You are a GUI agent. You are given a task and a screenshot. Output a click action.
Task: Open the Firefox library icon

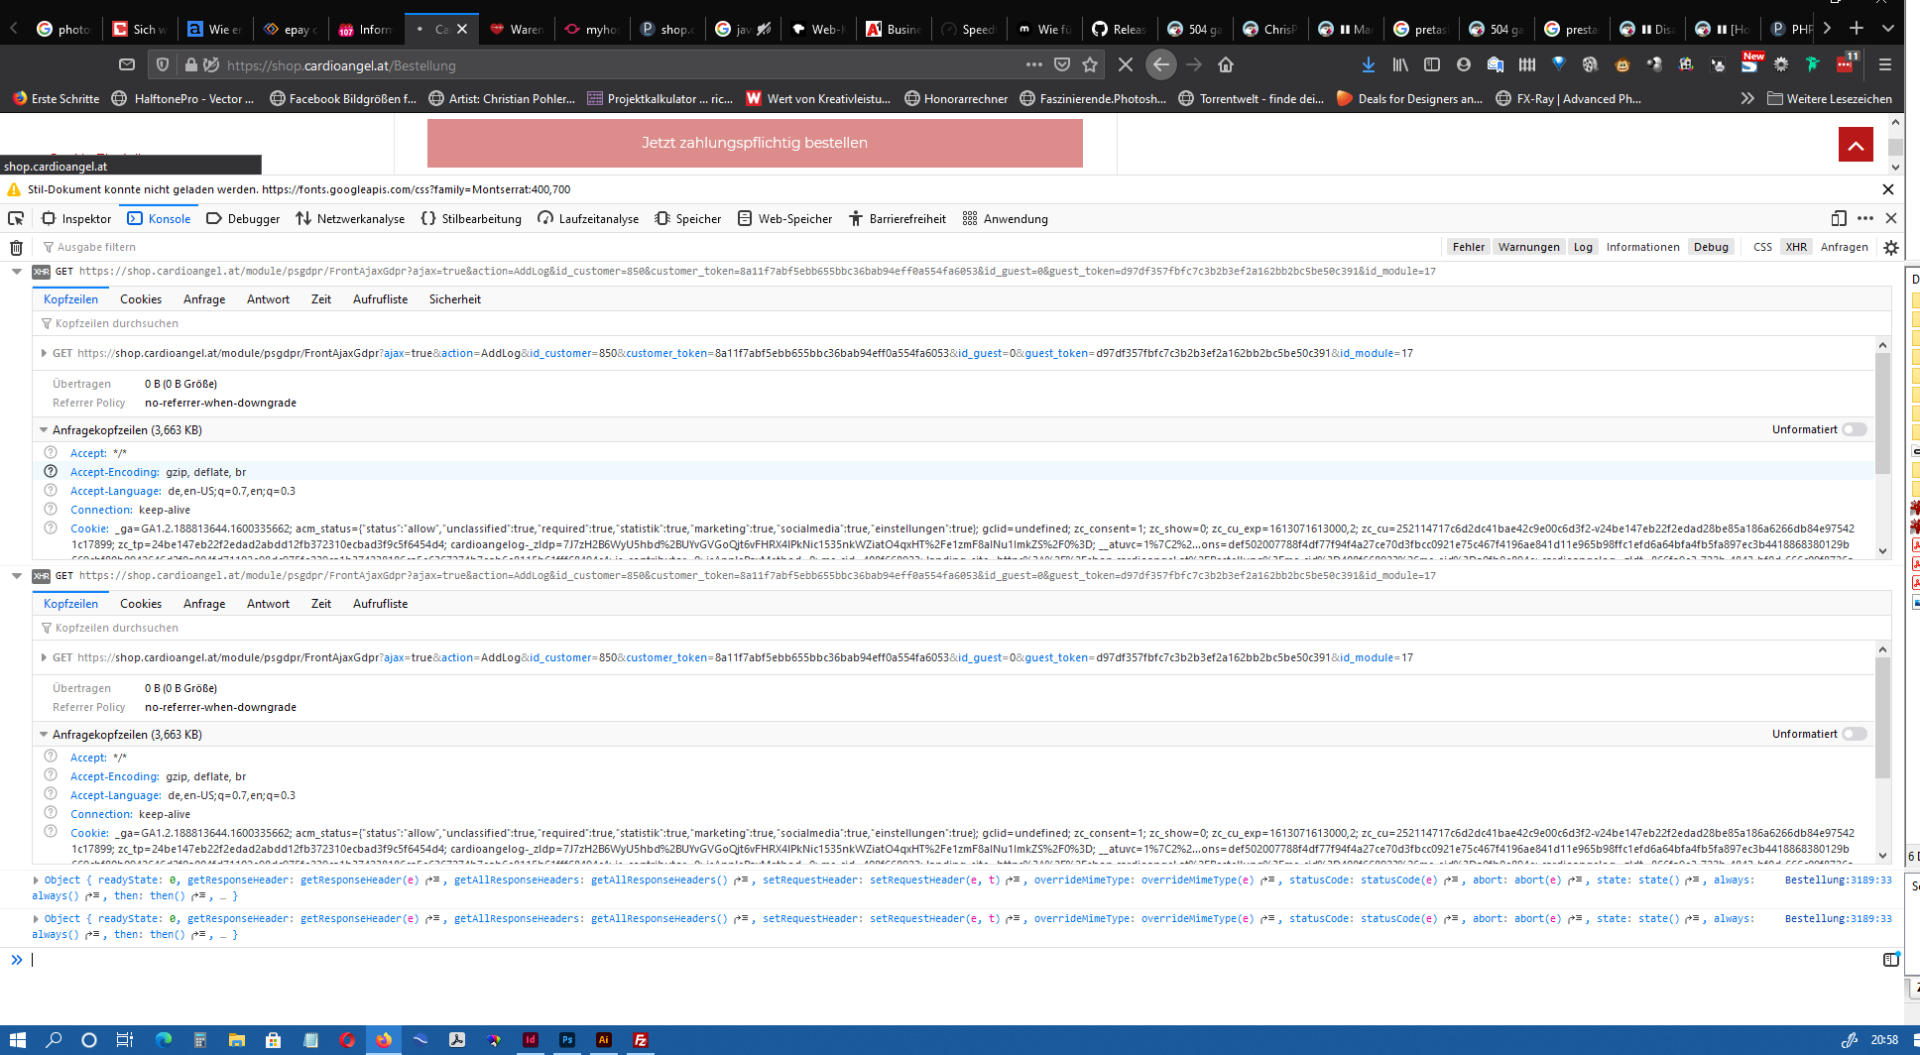click(x=1400, y=65)
